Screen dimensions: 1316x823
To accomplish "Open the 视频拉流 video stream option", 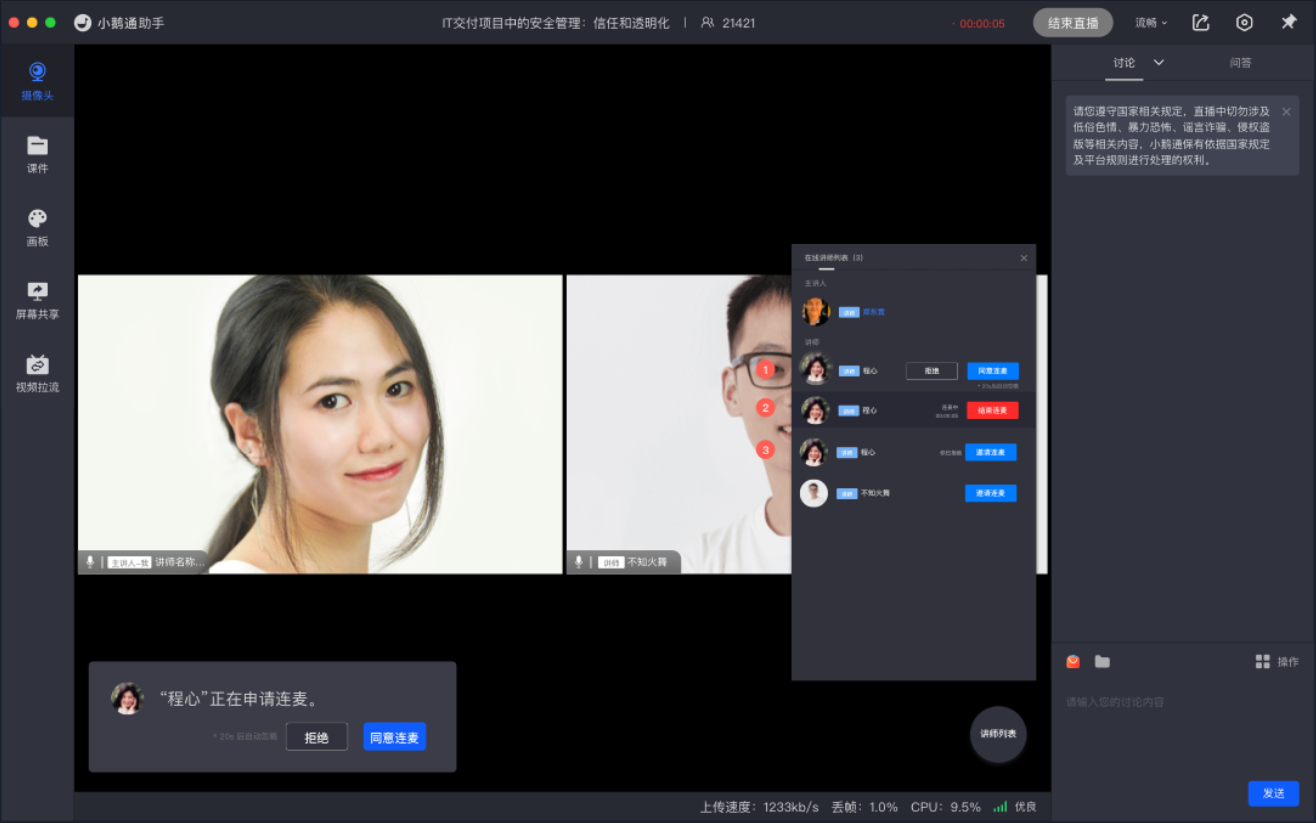I will pyautogui.click(x=37, y=372).
